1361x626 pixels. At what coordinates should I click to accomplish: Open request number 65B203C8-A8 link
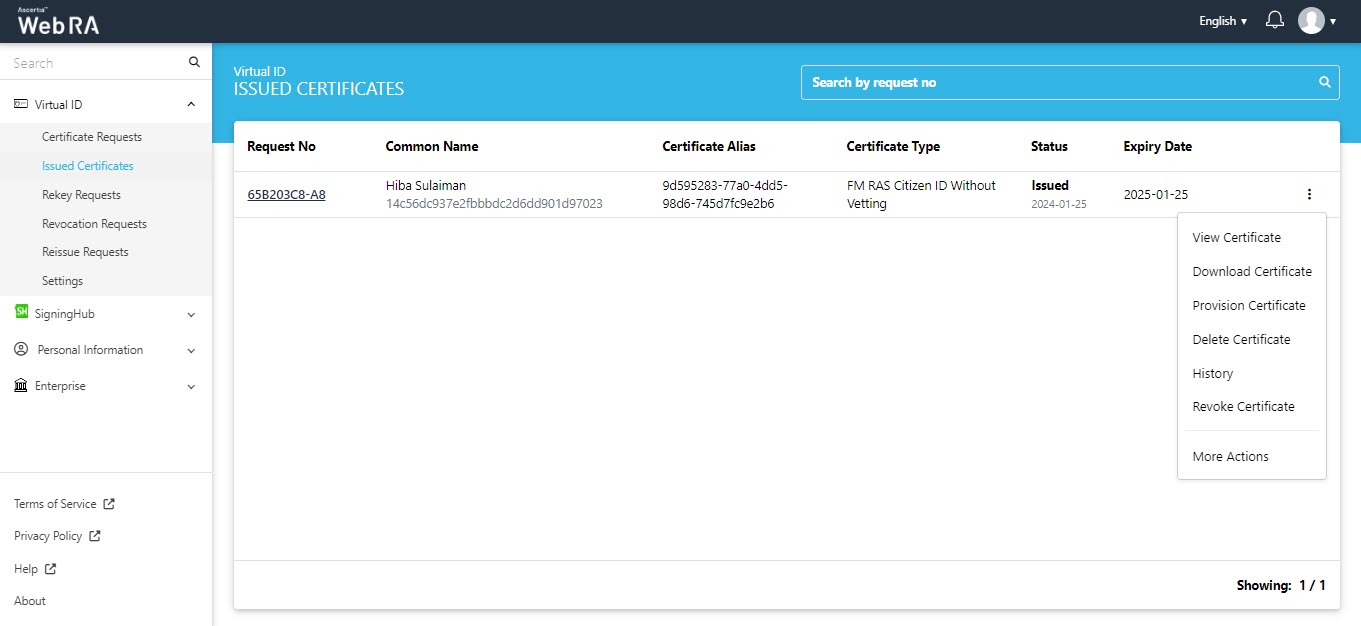(286, 195)
